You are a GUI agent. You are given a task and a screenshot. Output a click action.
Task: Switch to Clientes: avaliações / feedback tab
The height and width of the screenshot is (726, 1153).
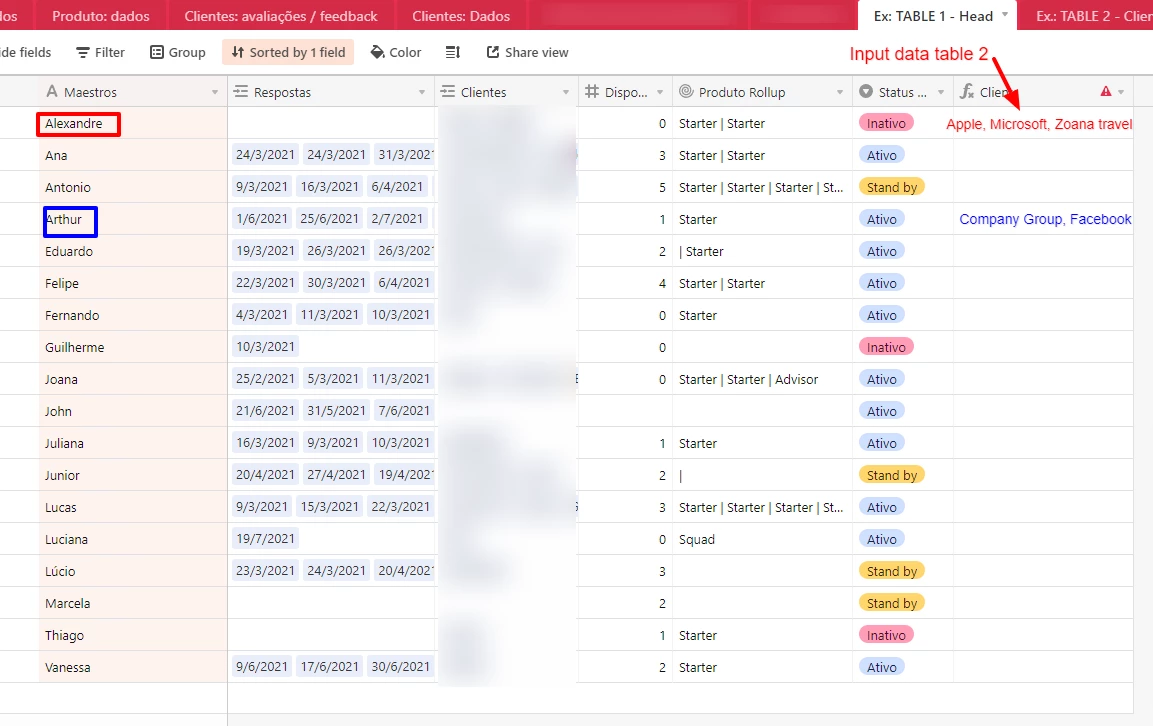(281, 15)
